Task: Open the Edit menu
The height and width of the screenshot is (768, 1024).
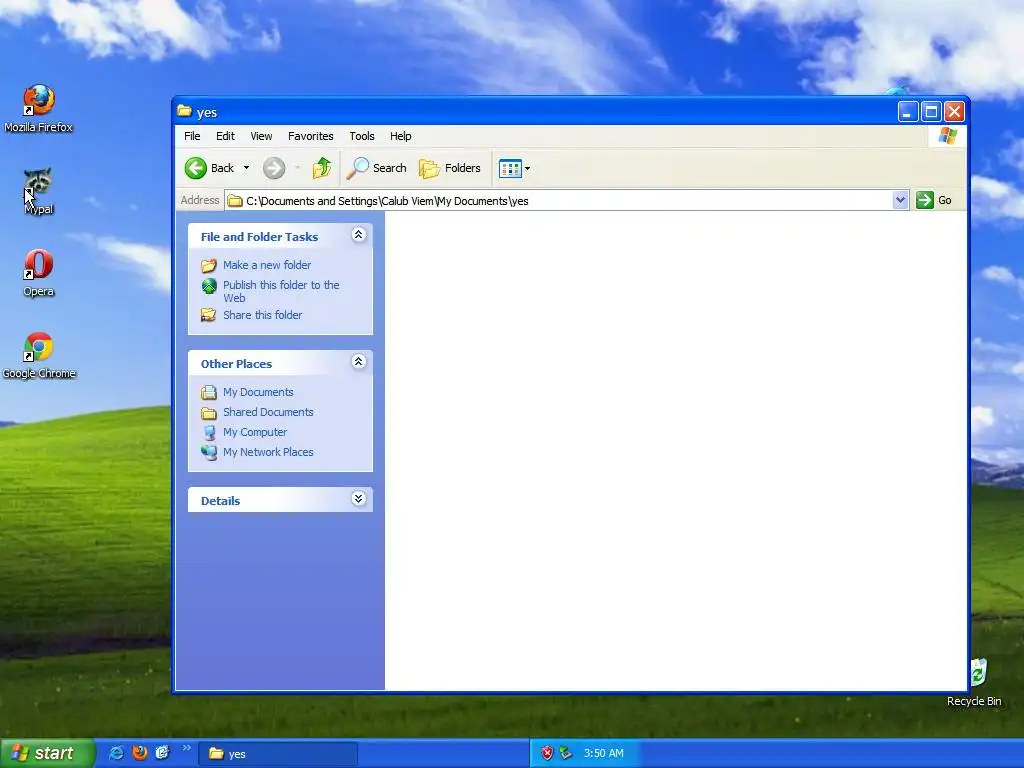Action: 225,136
